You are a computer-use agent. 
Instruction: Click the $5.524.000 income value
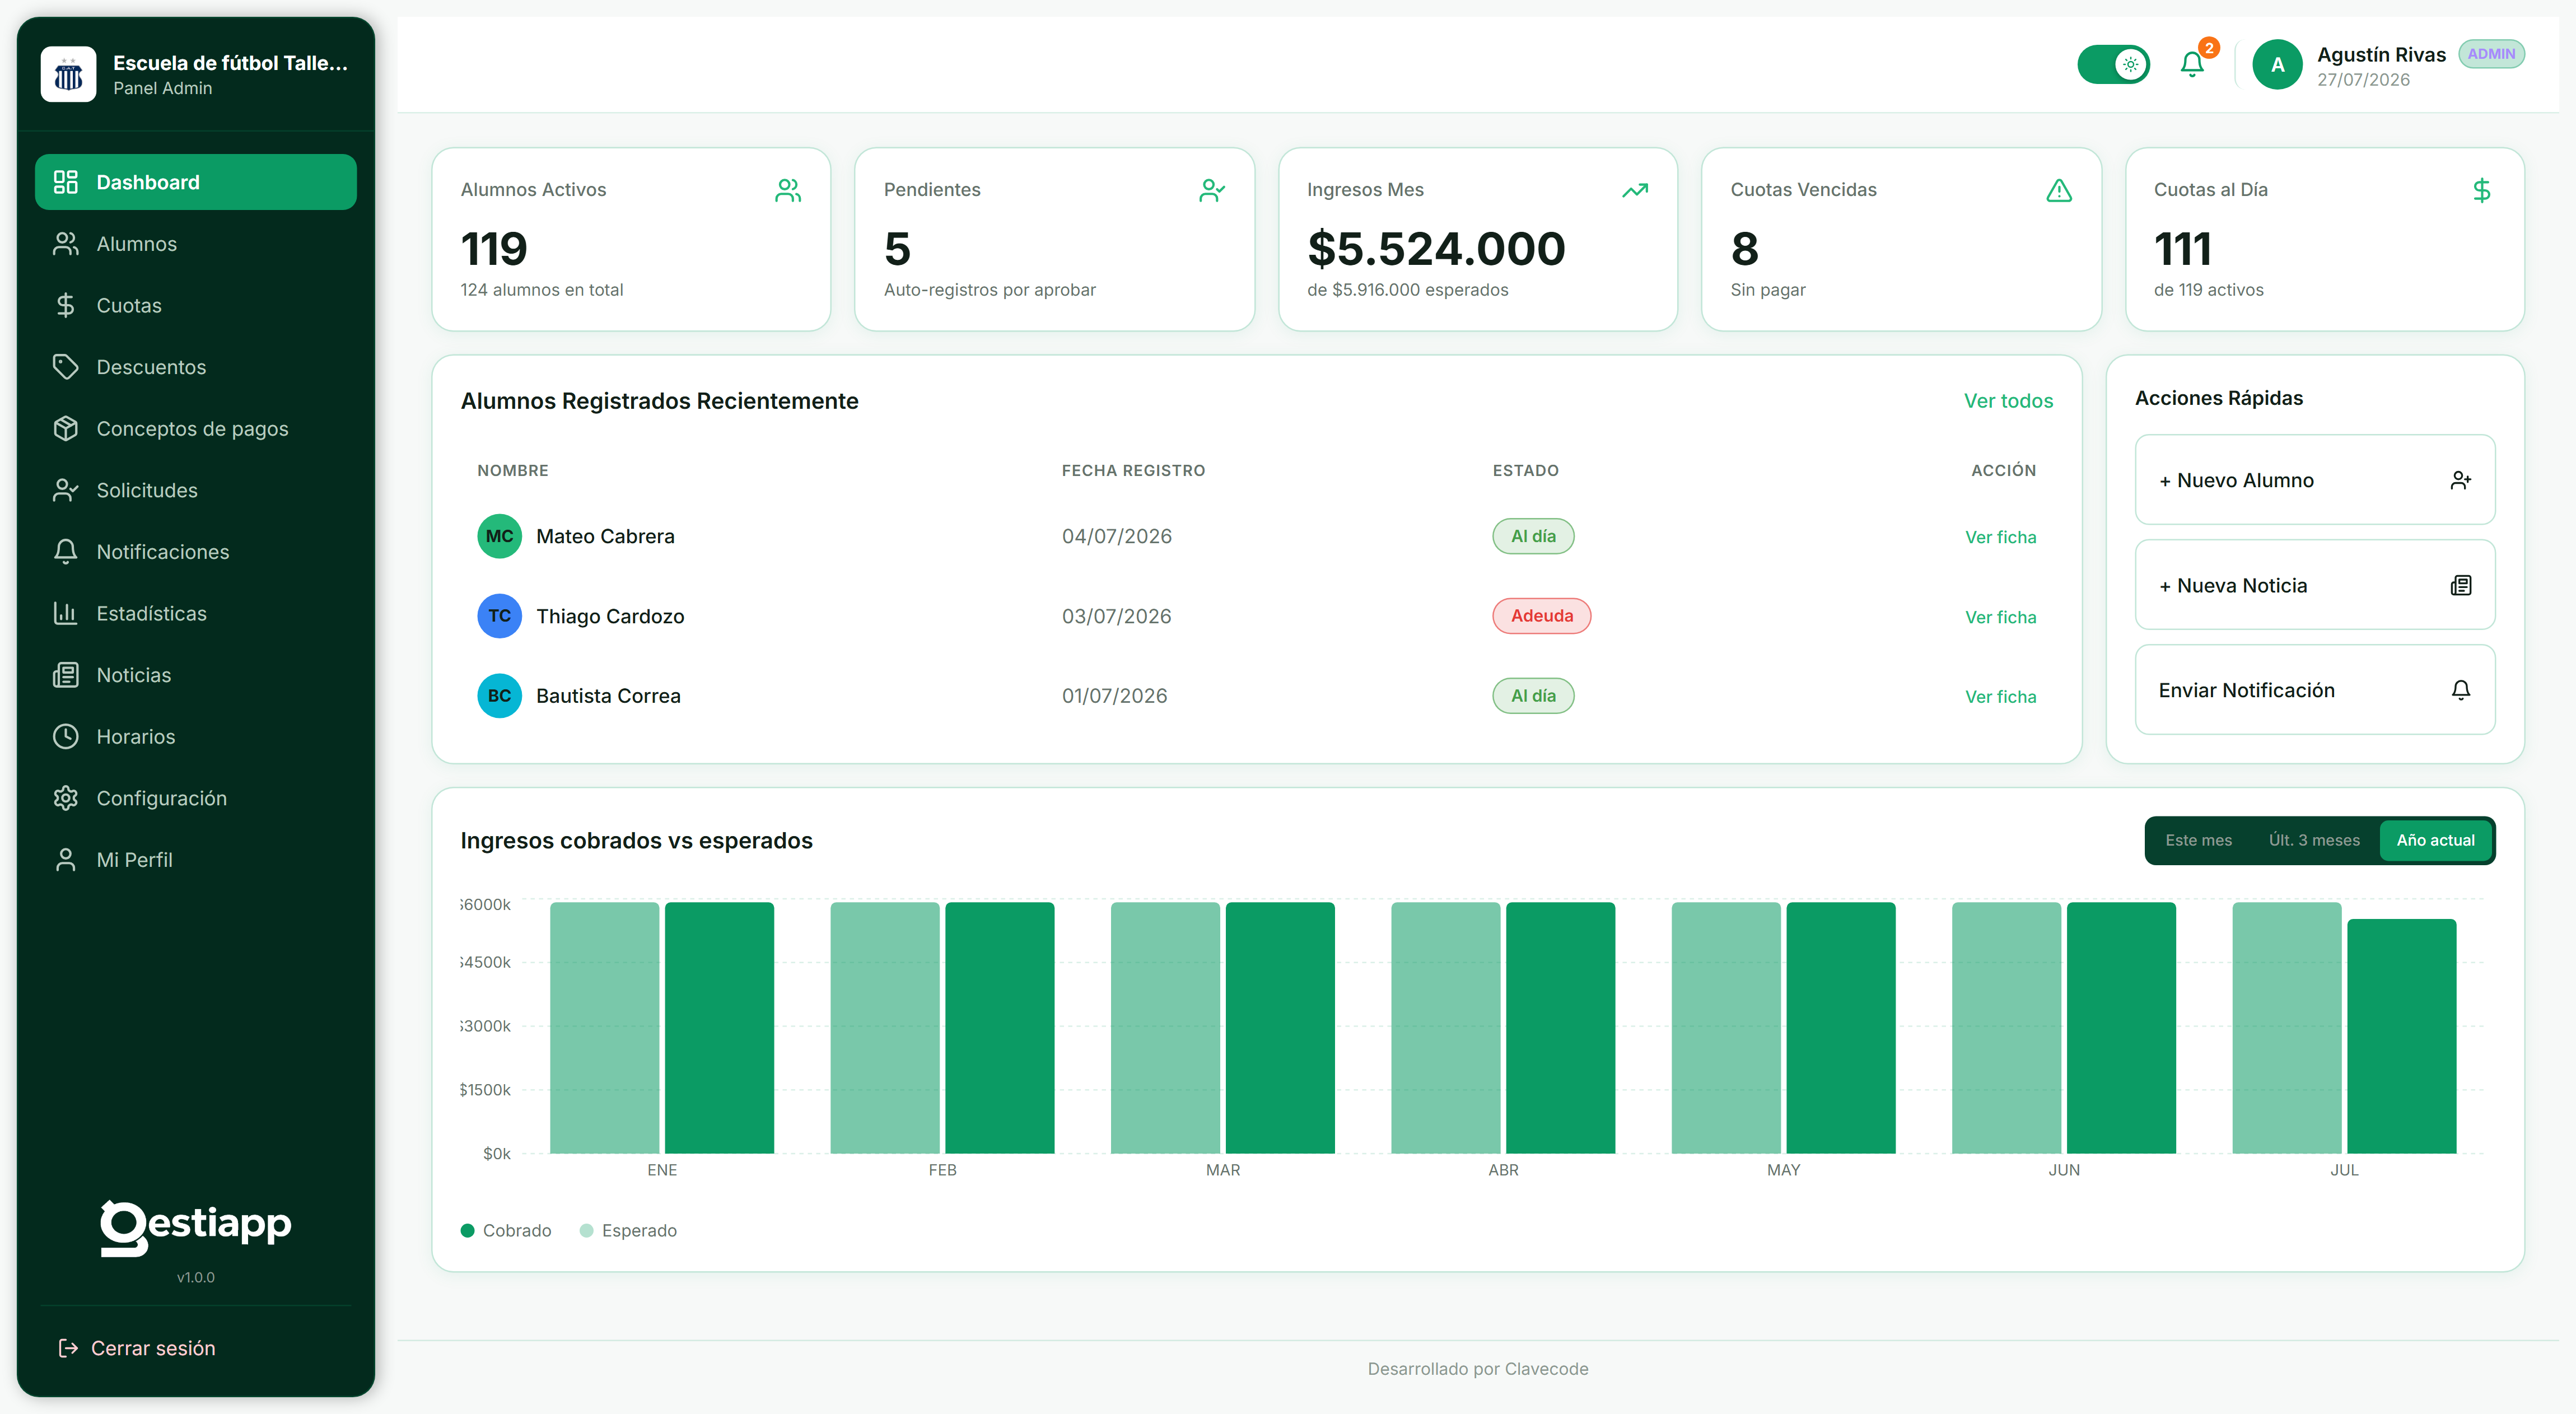pyautogui.click(x=1436, y=249)
